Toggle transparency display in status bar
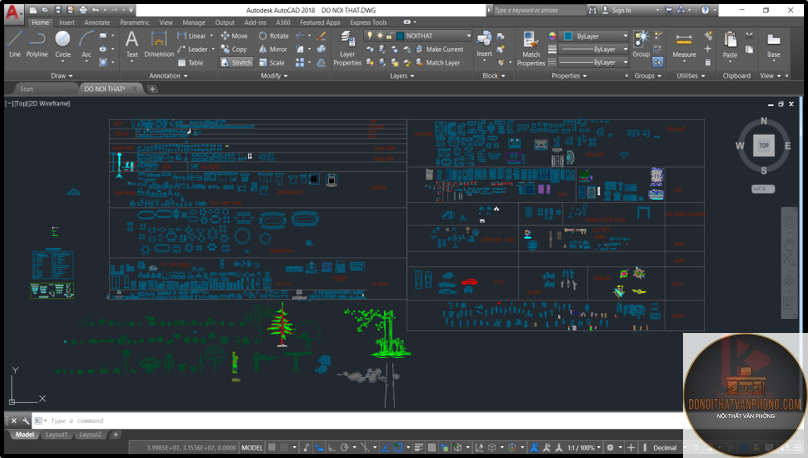This screenshot has height=458, width=808. [x=432, y=447]
